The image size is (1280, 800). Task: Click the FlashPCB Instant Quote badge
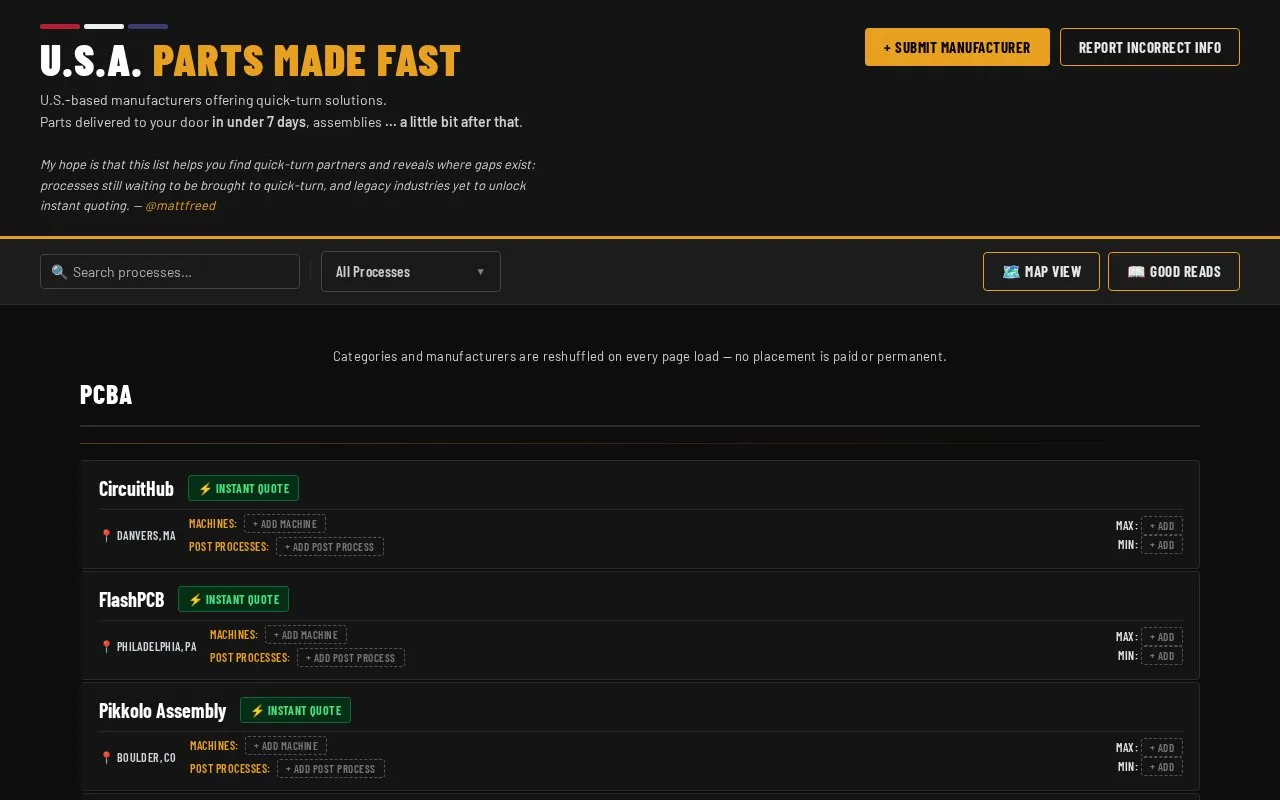[x=233, y=599]
